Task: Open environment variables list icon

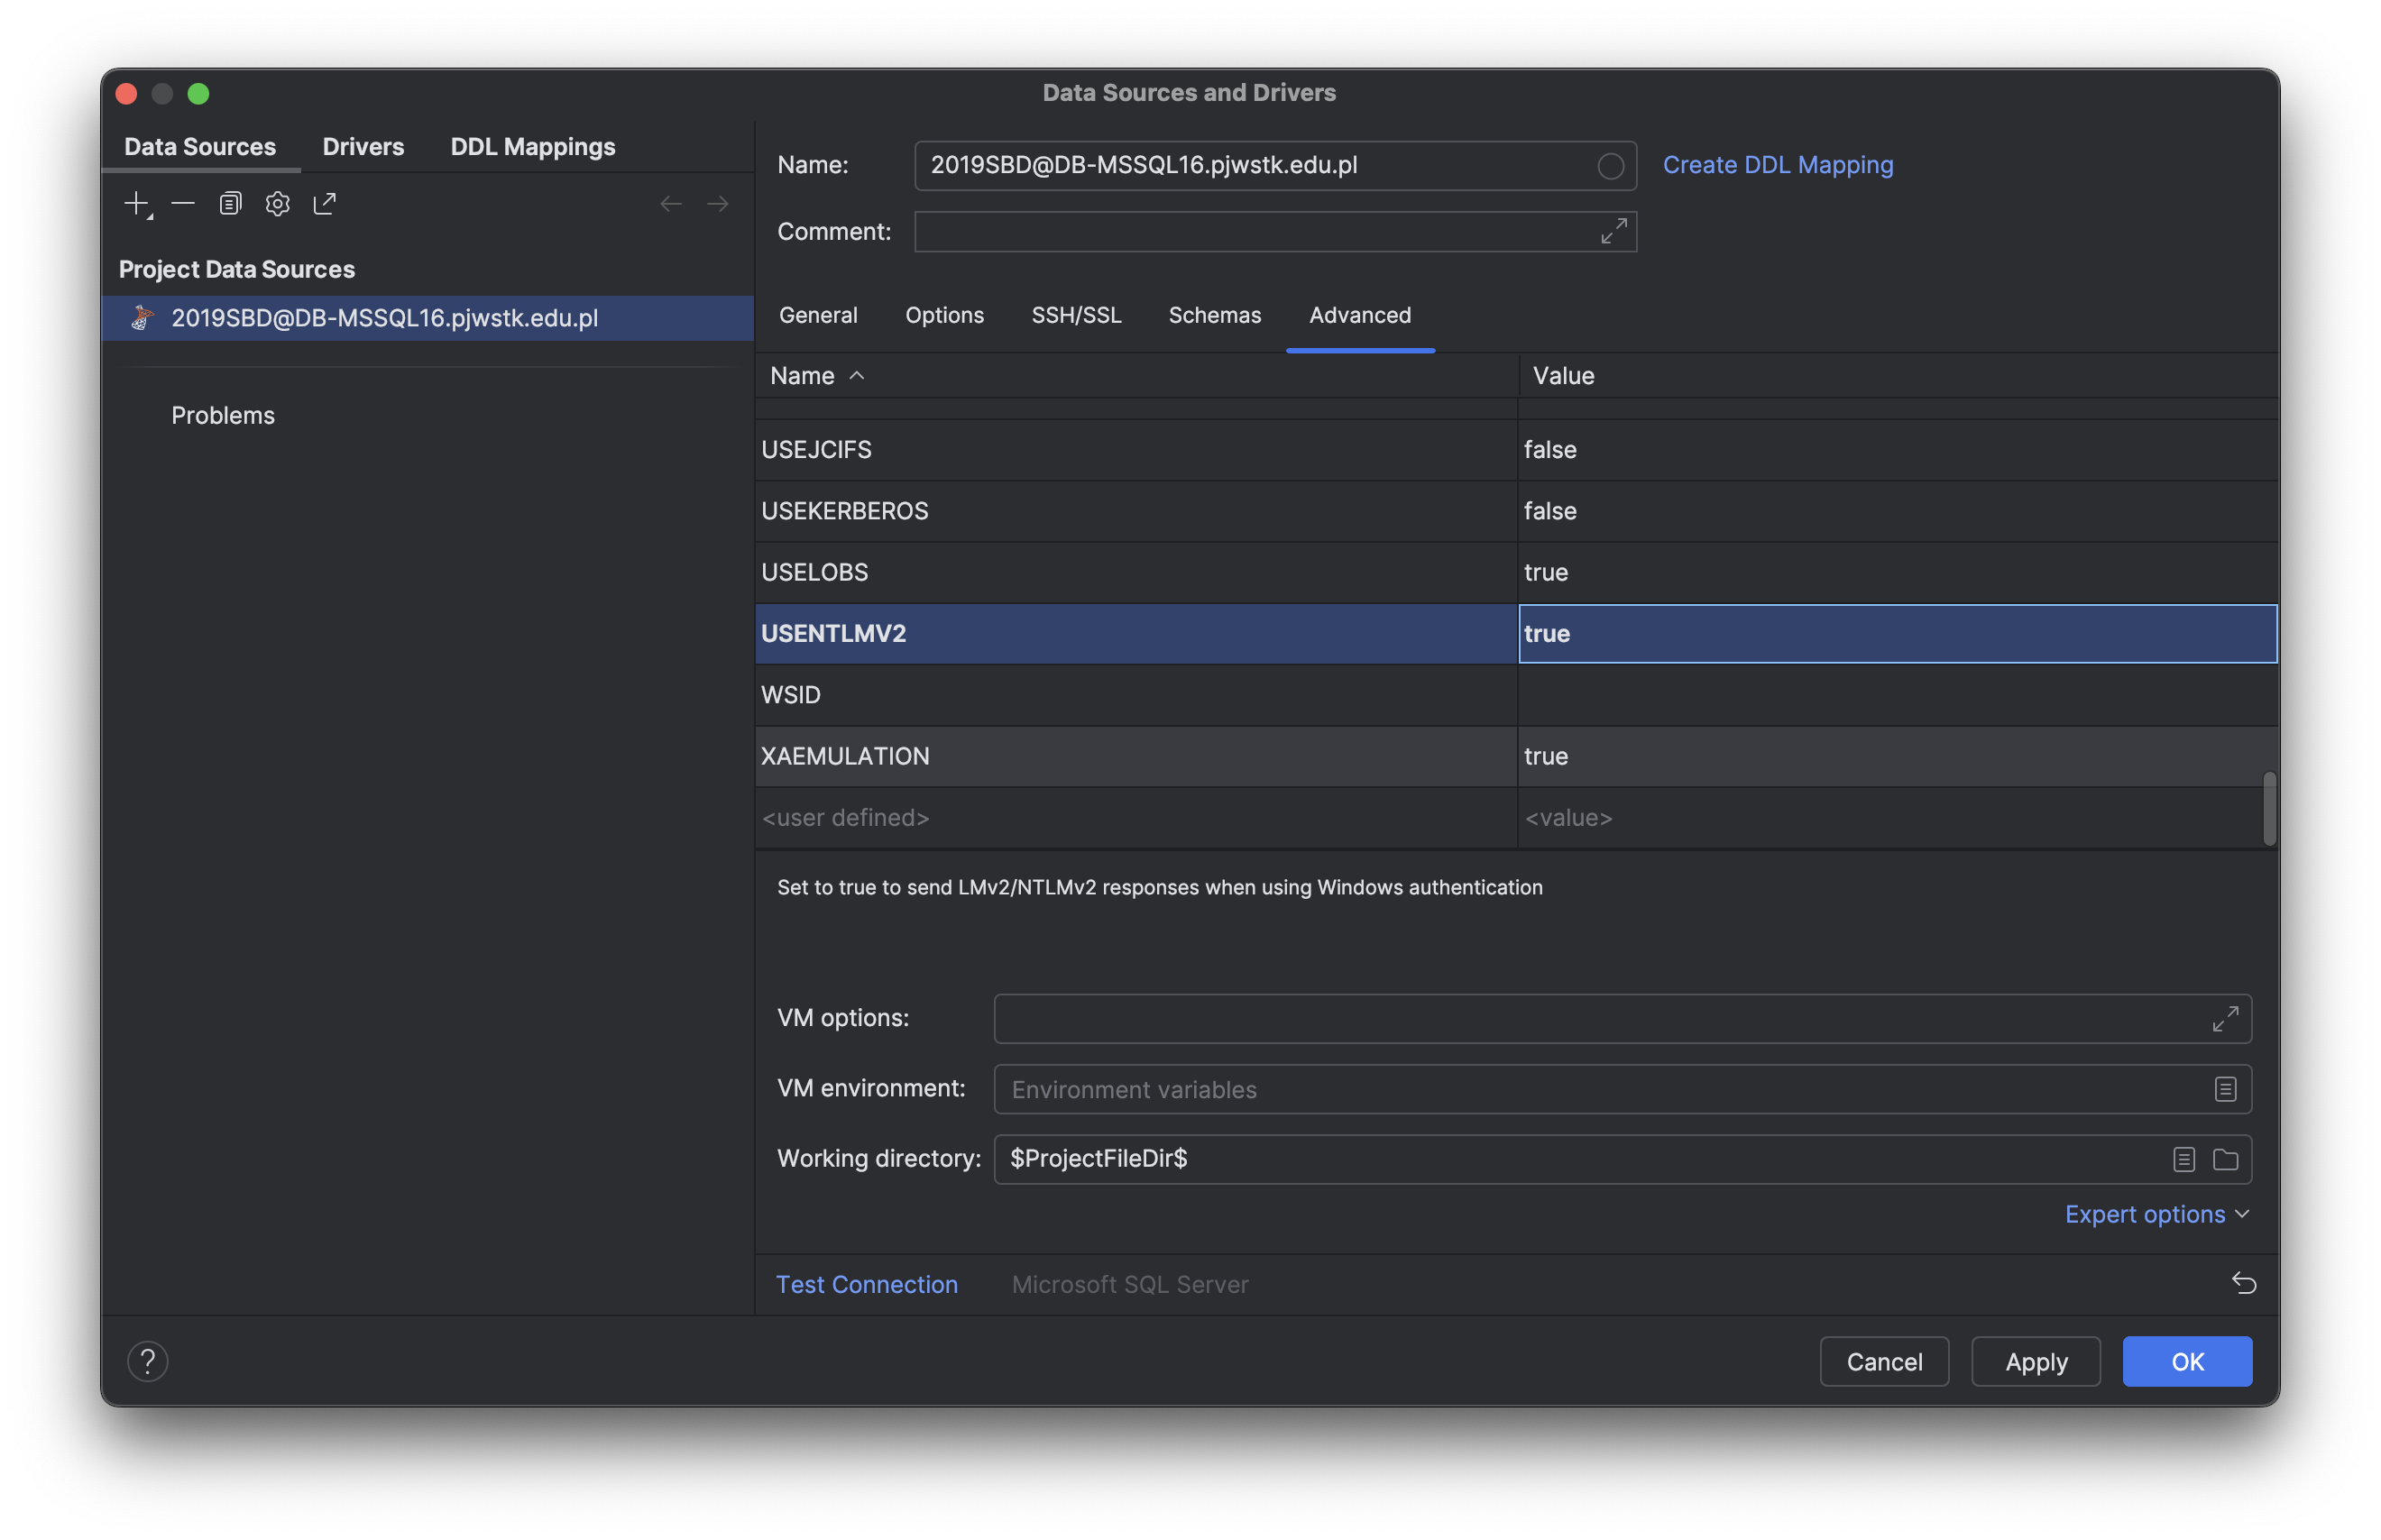Action: [x=2224, y=1089]
